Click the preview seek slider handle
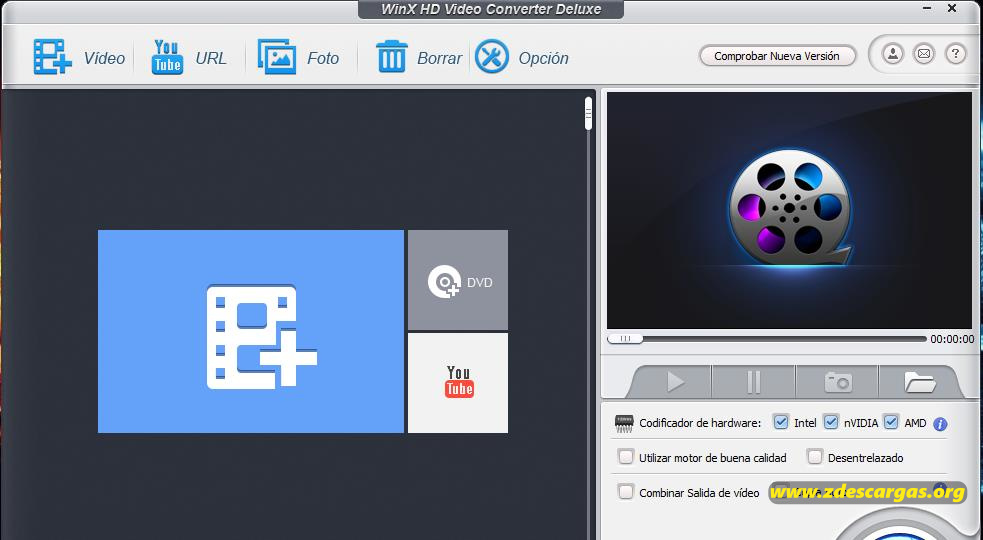 coord(625,339)
